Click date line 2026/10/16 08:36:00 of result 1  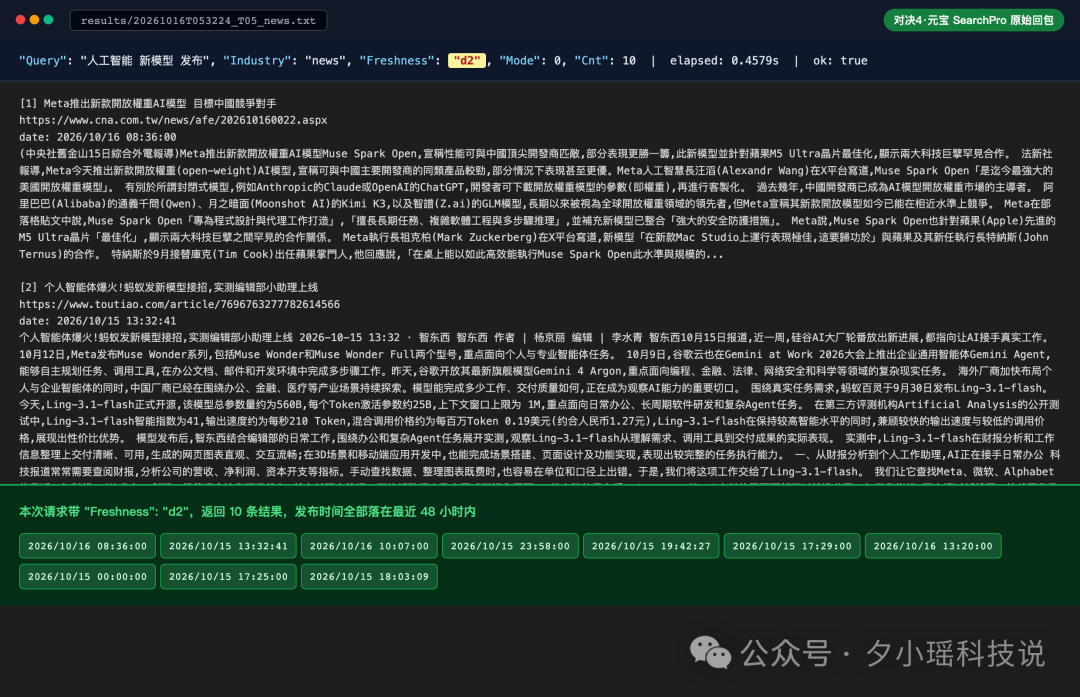[x=98, y=137]
